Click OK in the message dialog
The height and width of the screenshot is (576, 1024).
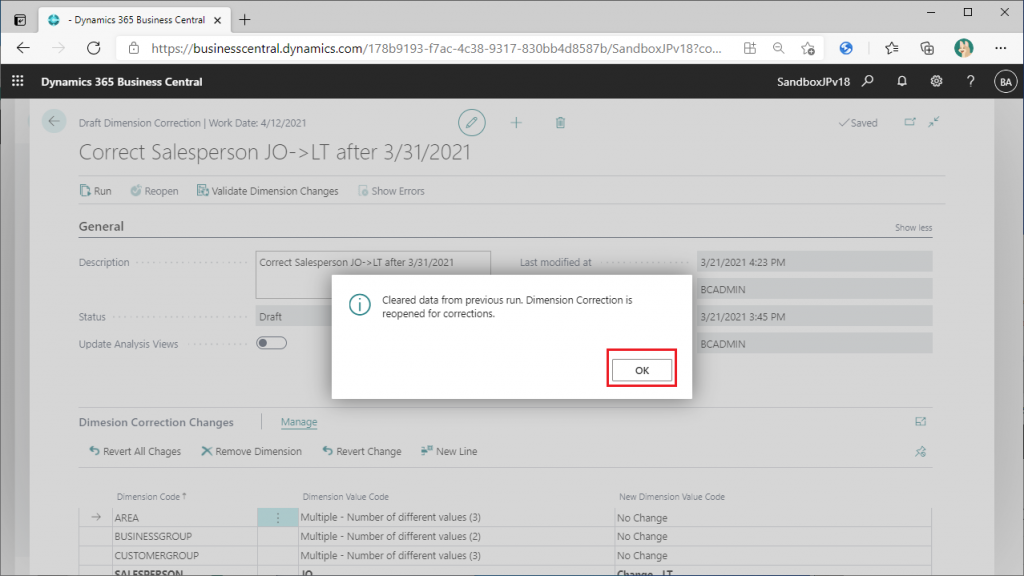[x=642, y=370]
